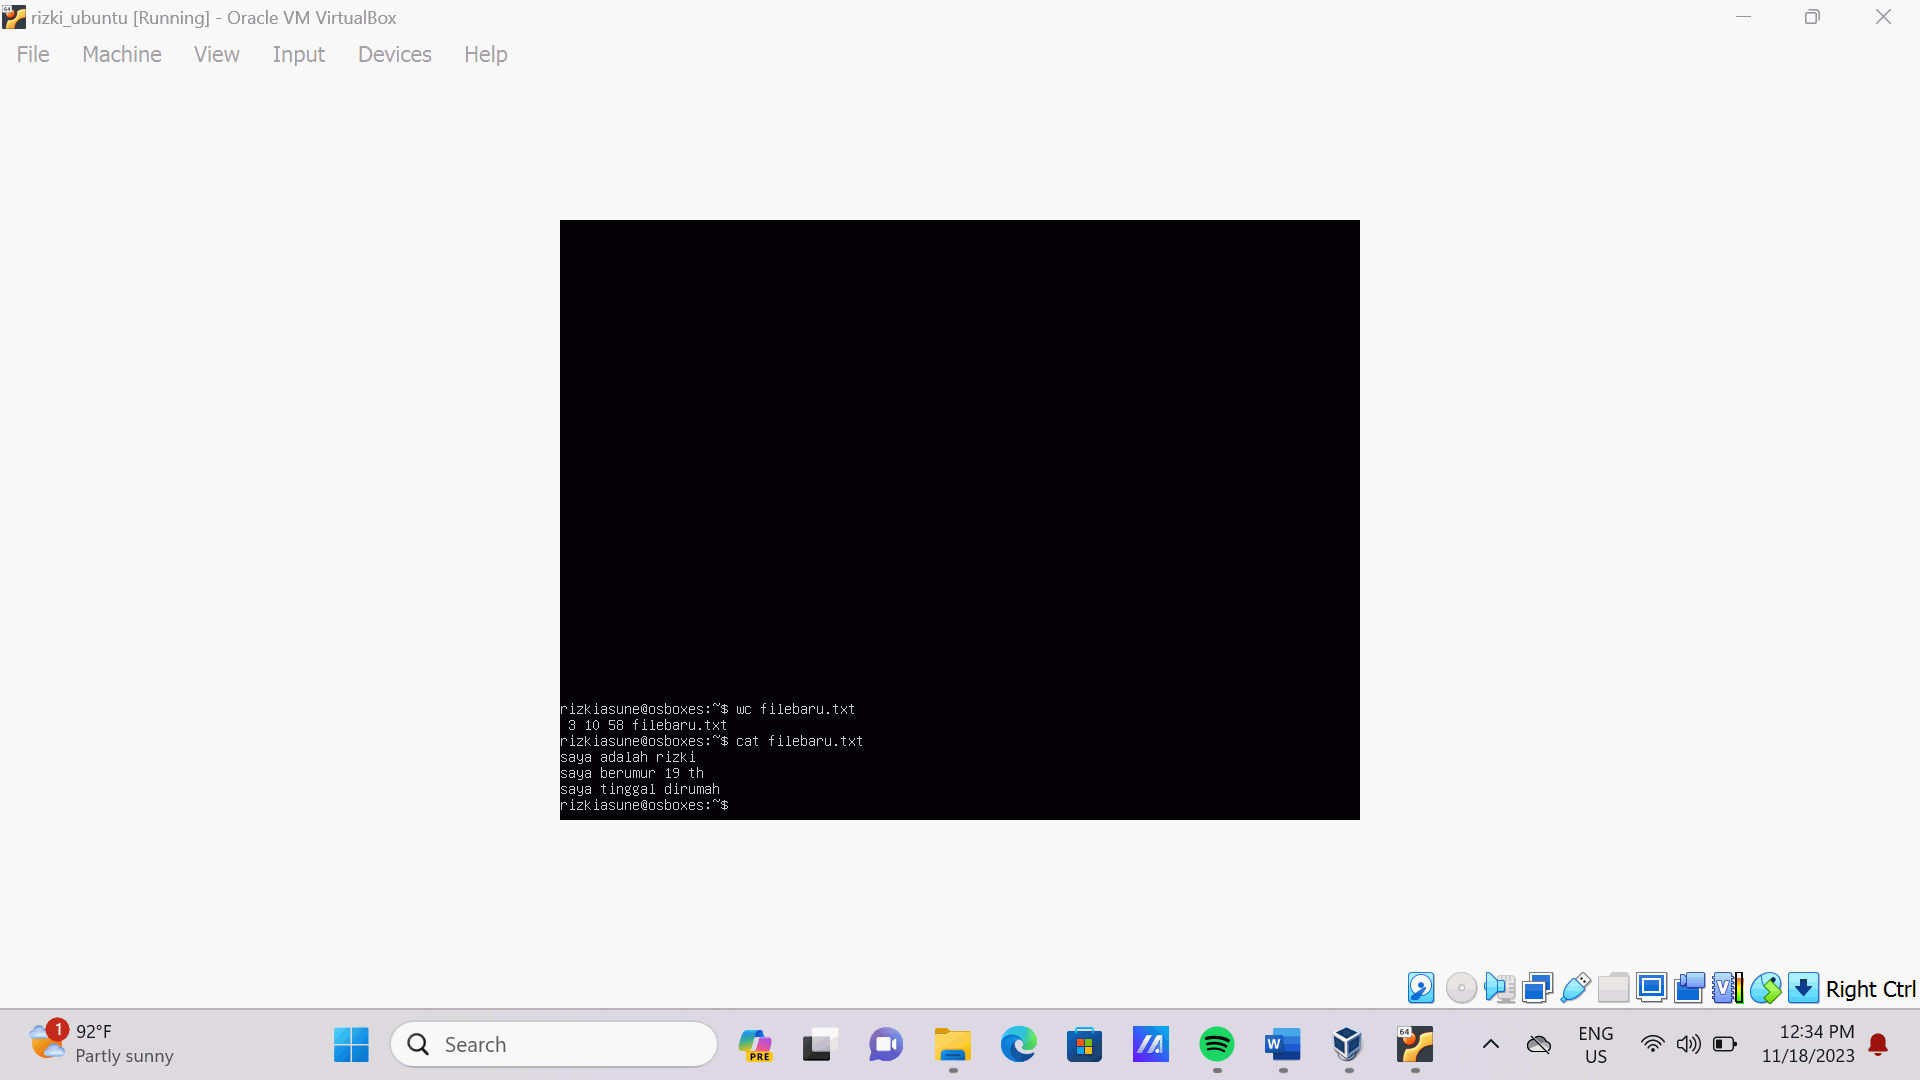Open File Explorer from the taskbar

pyautogui.click(x=953, y=1045)
